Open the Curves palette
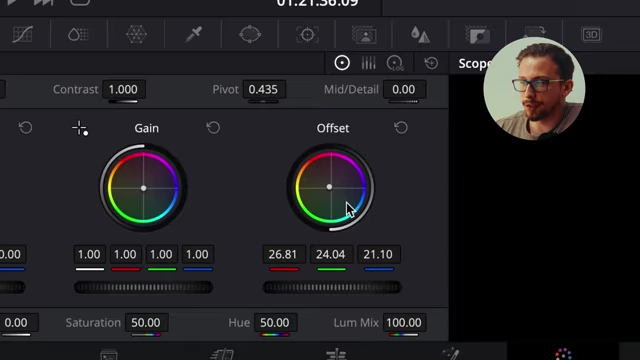Viewport: 640px width, 360px height. [22, 34]
